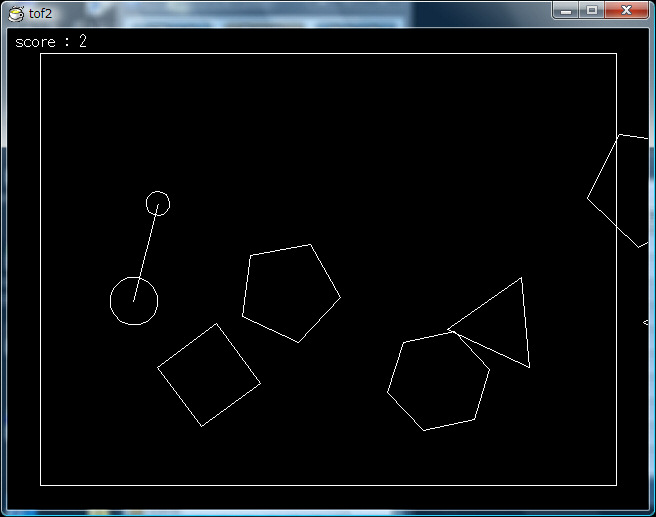The image size is (656, 517).
Task: Click the large circle player
Action: click(134, 301)
